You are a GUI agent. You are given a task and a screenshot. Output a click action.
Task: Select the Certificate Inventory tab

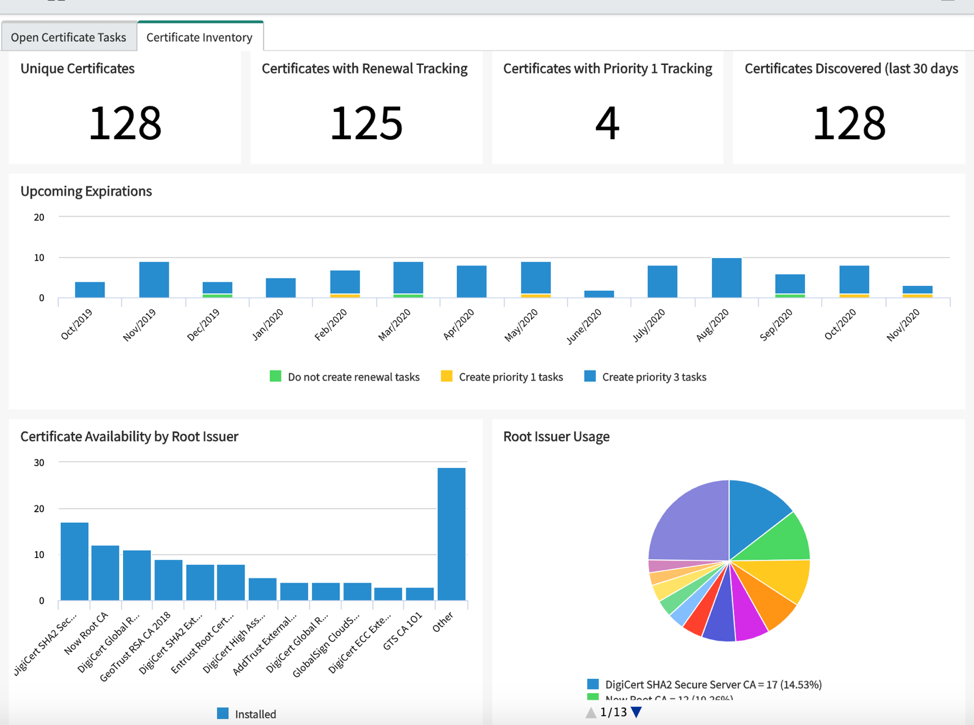199,37
